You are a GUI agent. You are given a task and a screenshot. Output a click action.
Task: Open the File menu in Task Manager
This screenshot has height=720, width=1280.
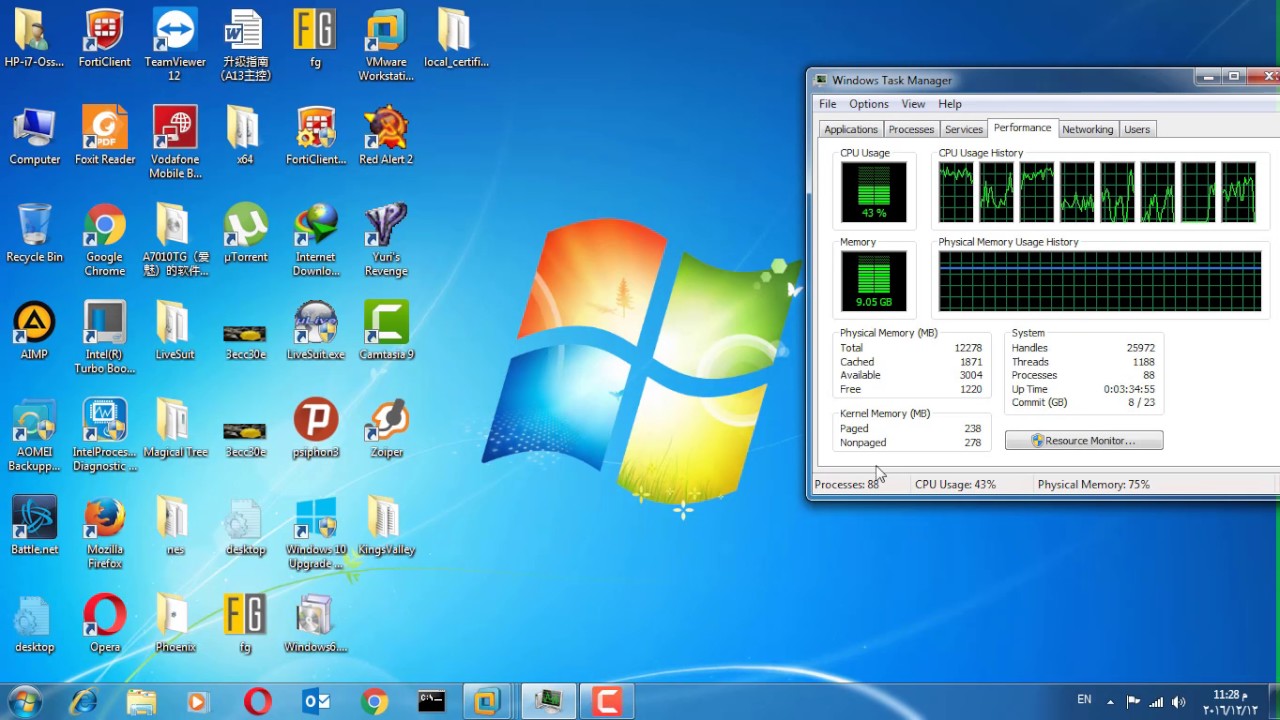[x=828, y=104]
